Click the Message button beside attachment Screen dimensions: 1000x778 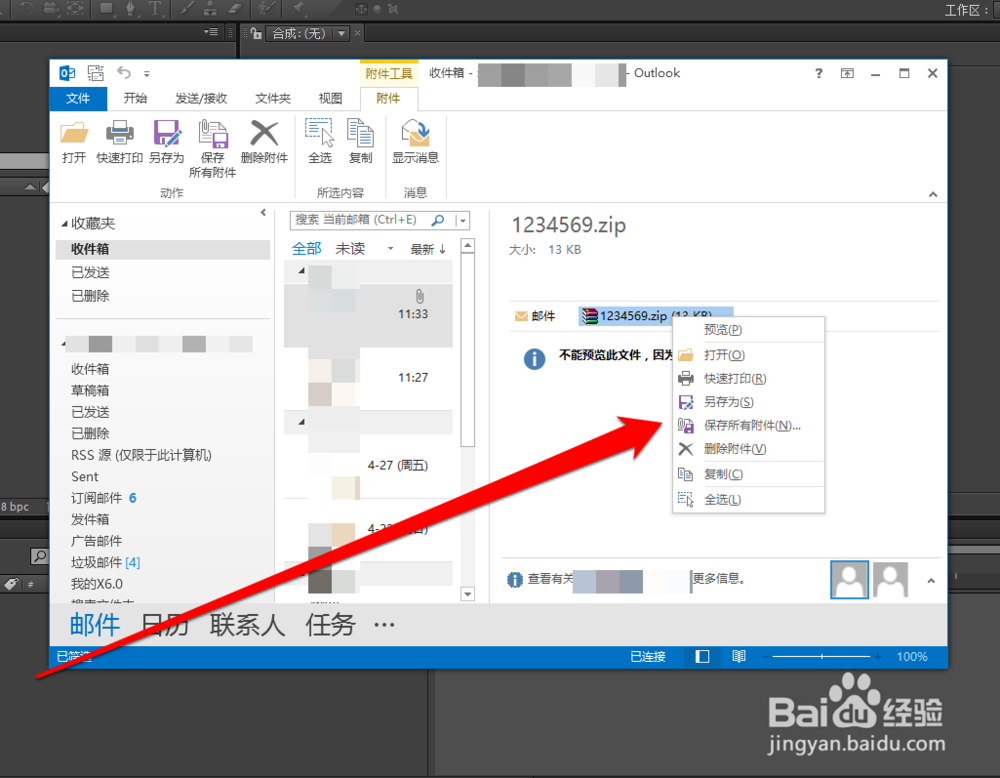coord(535,316)
